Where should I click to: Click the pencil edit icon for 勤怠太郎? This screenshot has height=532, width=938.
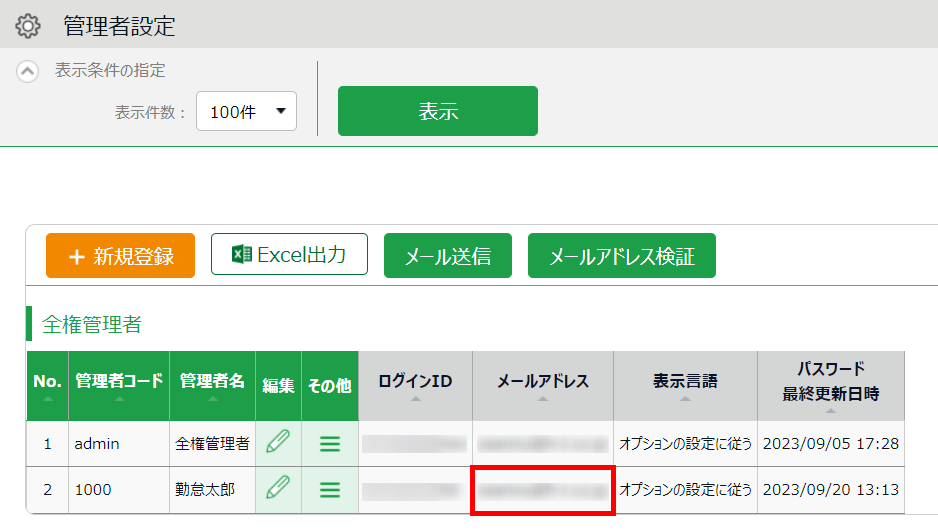[278, 489]
